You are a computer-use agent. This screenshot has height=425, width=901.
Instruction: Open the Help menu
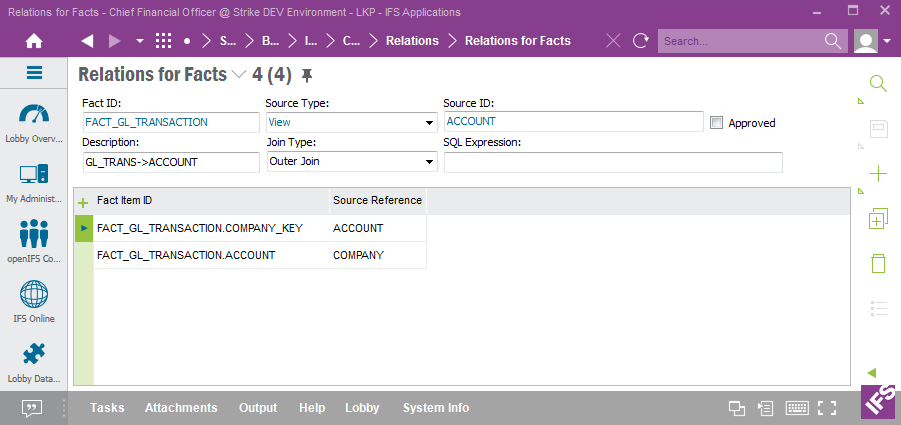[312, 408]
